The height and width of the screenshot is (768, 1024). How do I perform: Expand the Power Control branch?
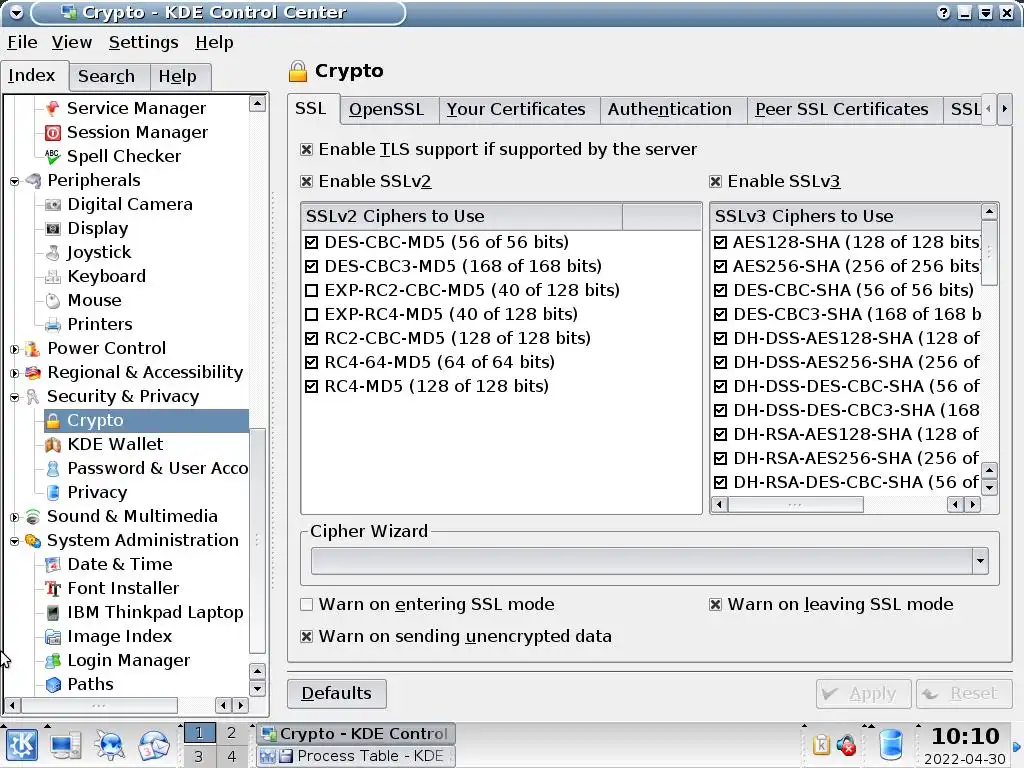coord(14,349)
